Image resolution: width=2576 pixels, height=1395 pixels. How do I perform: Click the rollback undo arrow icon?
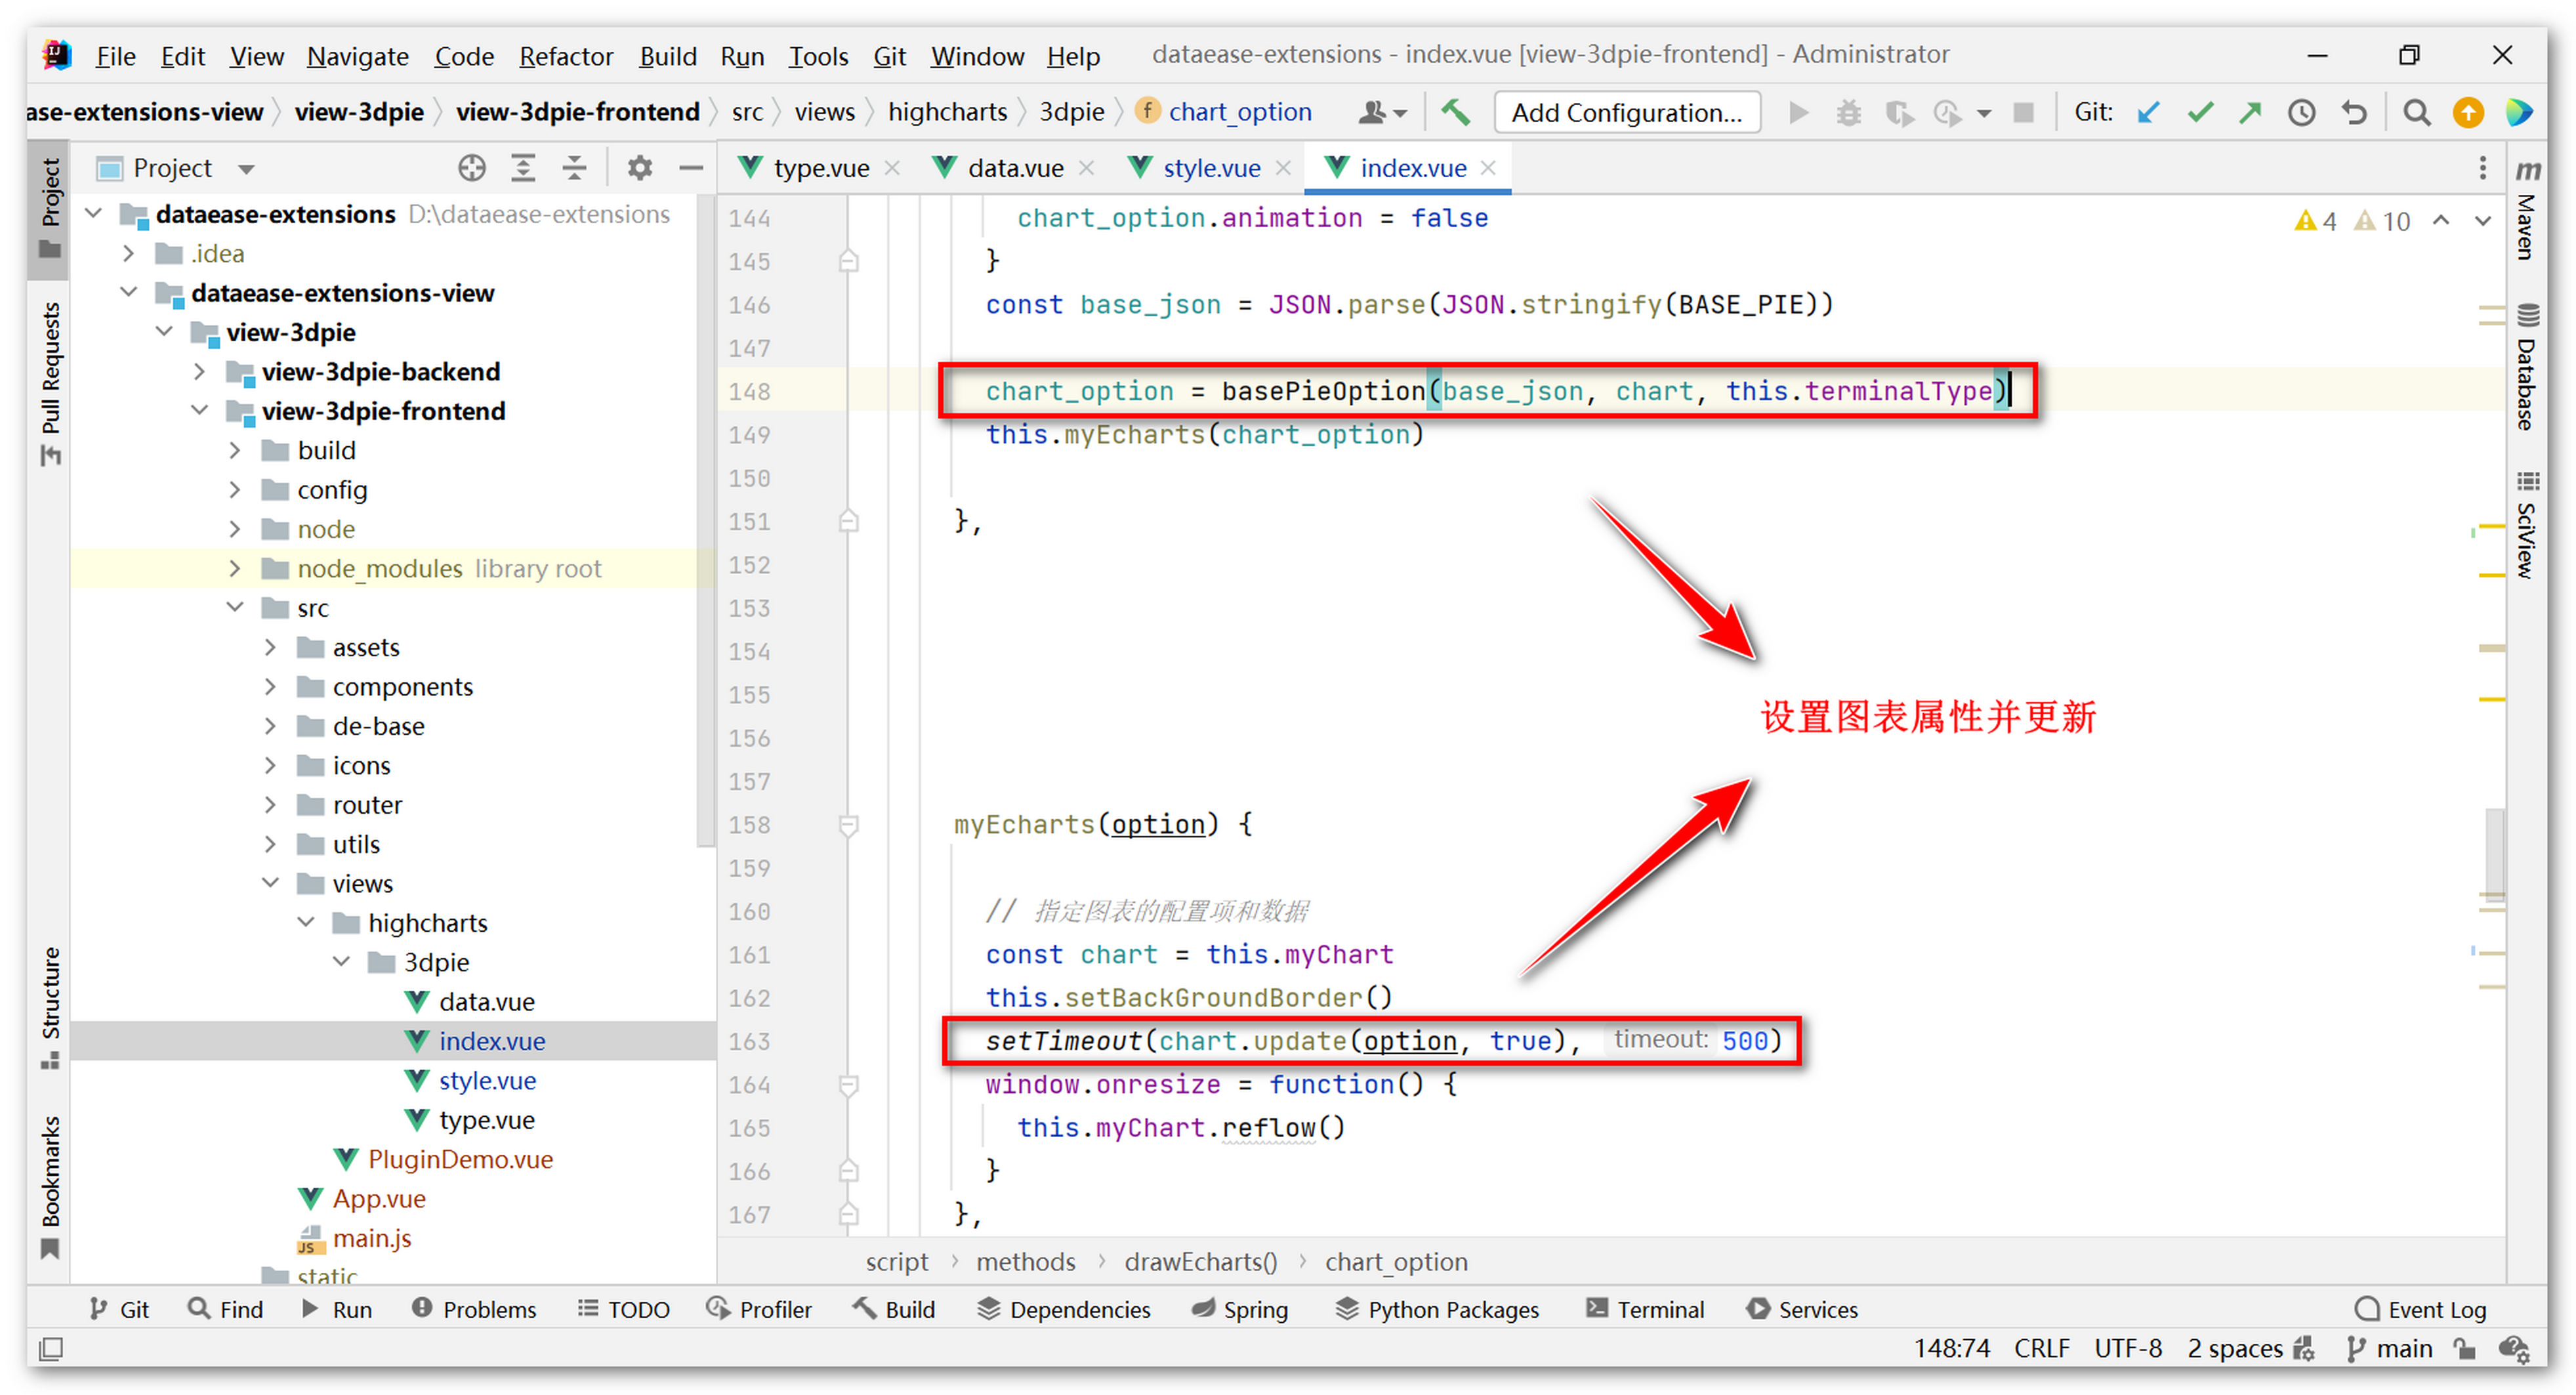[2354, 112]
